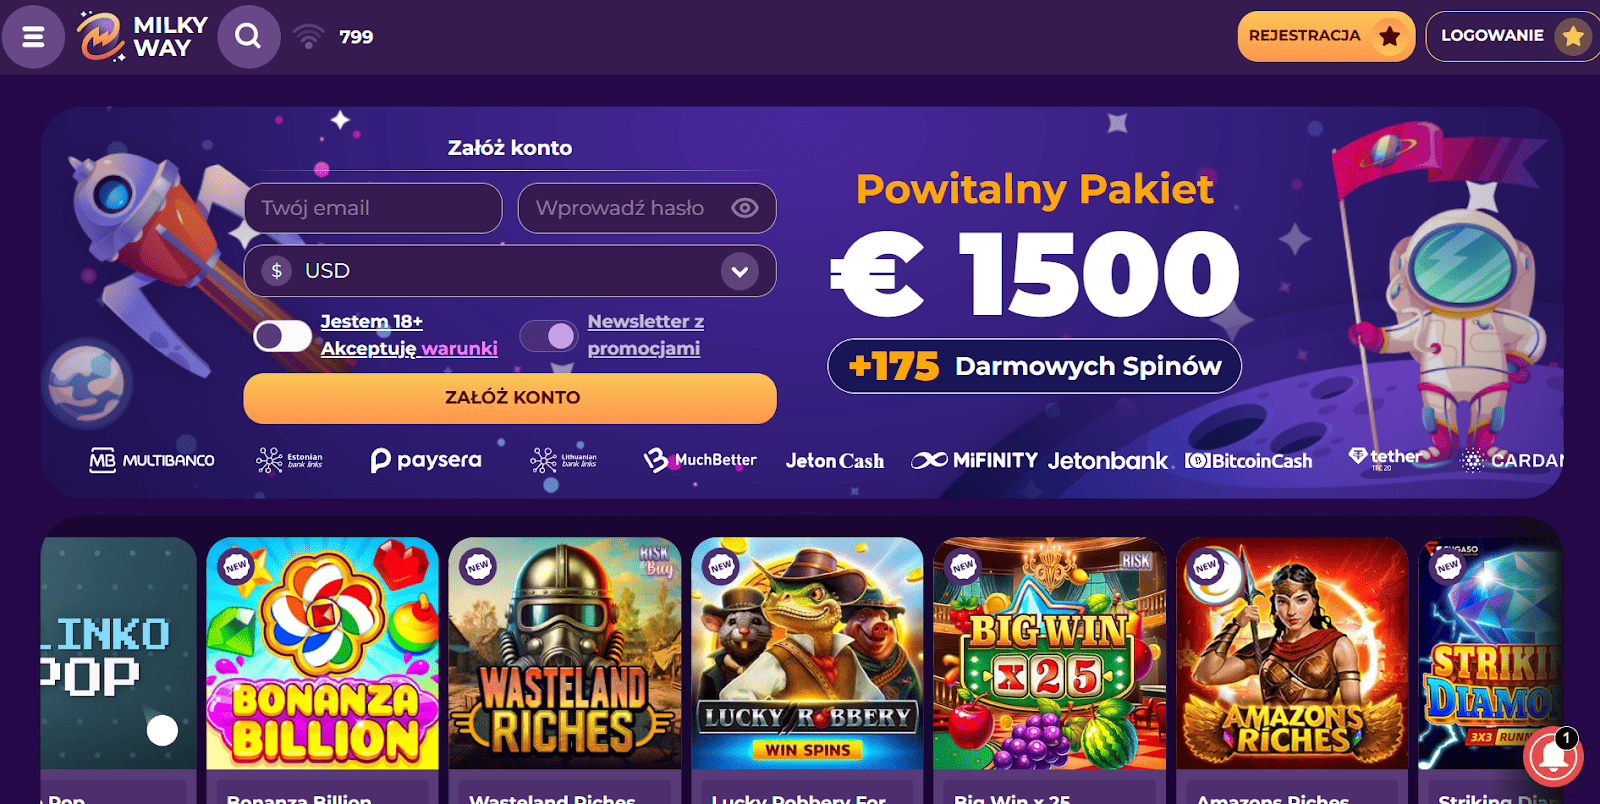Click the Wi-Fi signal icon
This screenshot has height=804, width=1600.
pyautogui.click(x=309, y=37)
